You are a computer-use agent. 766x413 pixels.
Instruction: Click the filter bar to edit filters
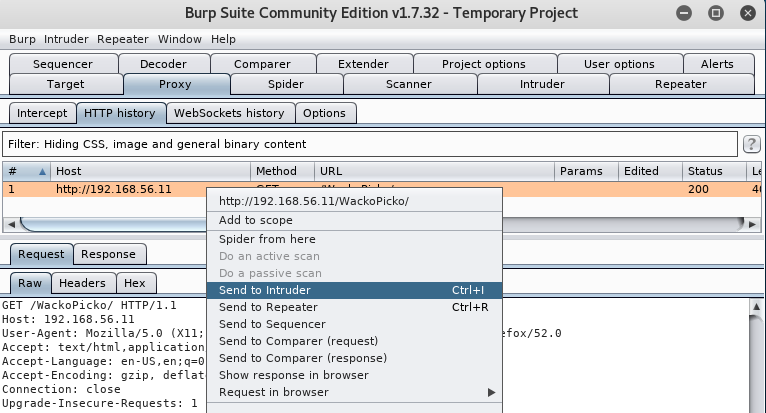coord(370,144)
